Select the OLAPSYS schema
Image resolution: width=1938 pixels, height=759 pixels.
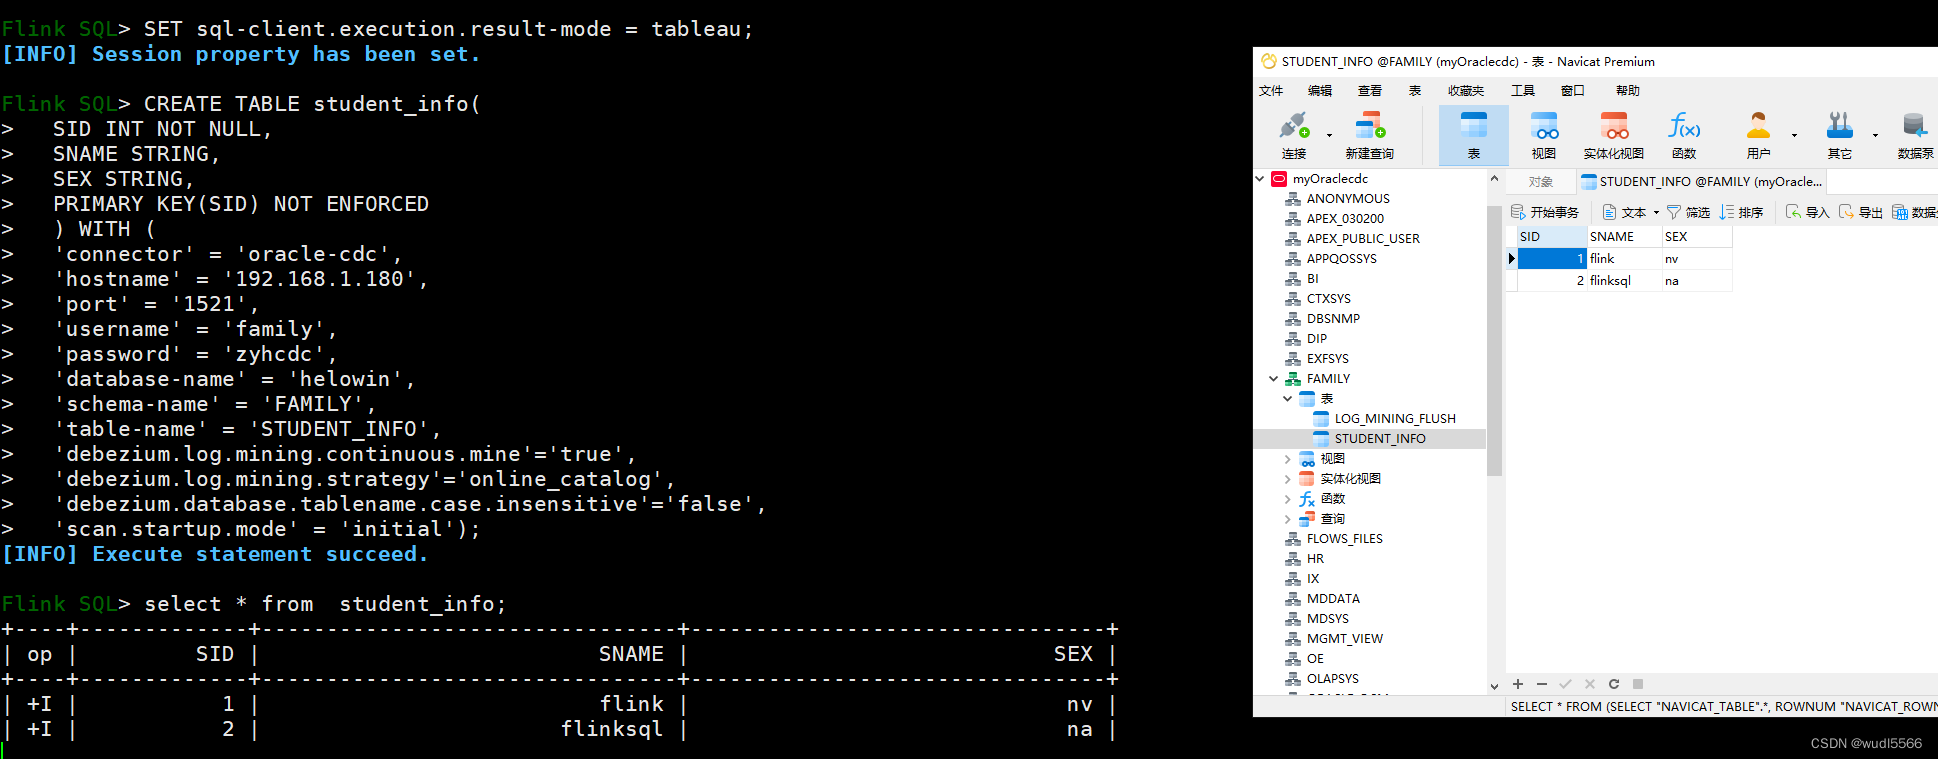(1333, 679)
